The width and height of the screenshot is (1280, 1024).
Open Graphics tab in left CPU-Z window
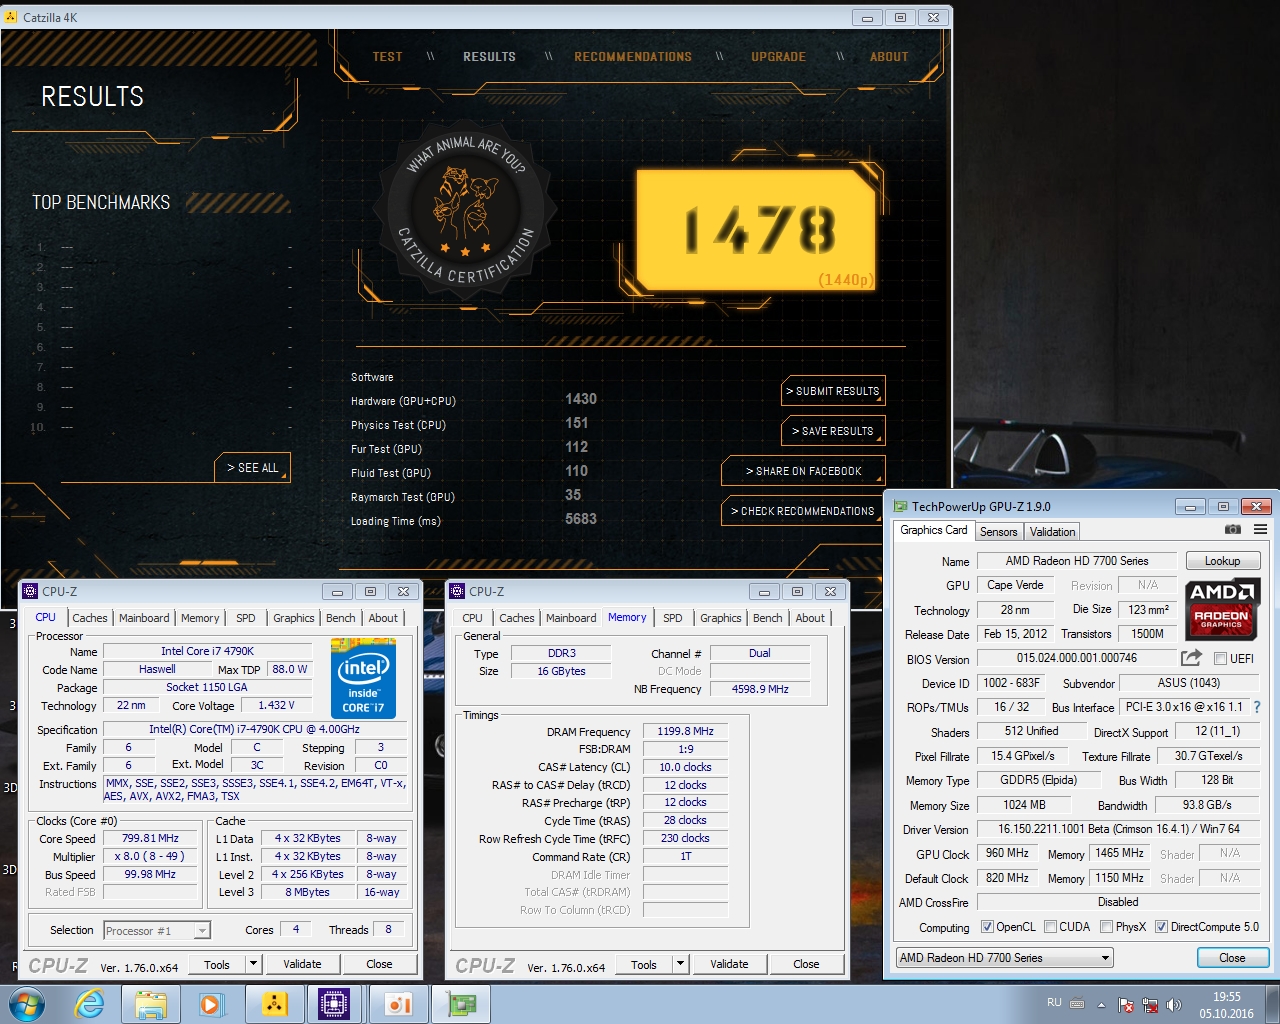click(294, 618)
